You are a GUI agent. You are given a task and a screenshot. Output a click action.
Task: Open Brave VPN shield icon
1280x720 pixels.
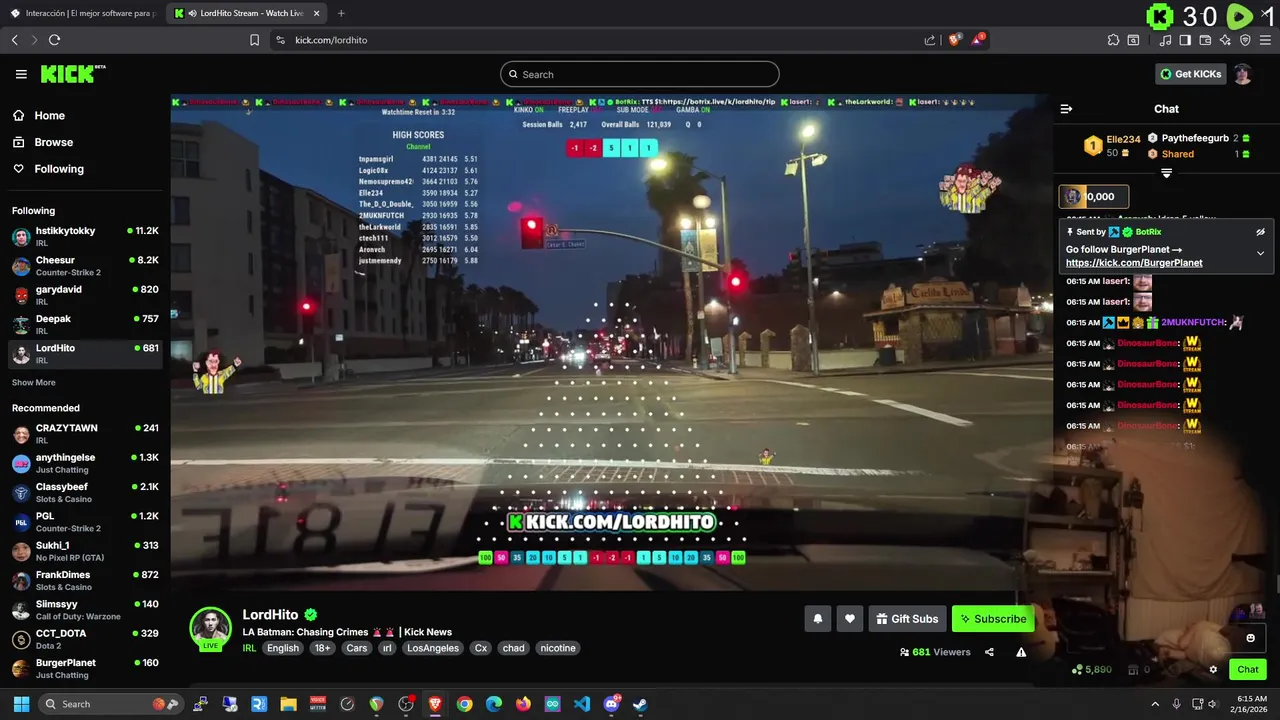pyautogui.click(x=1245, y=40)
